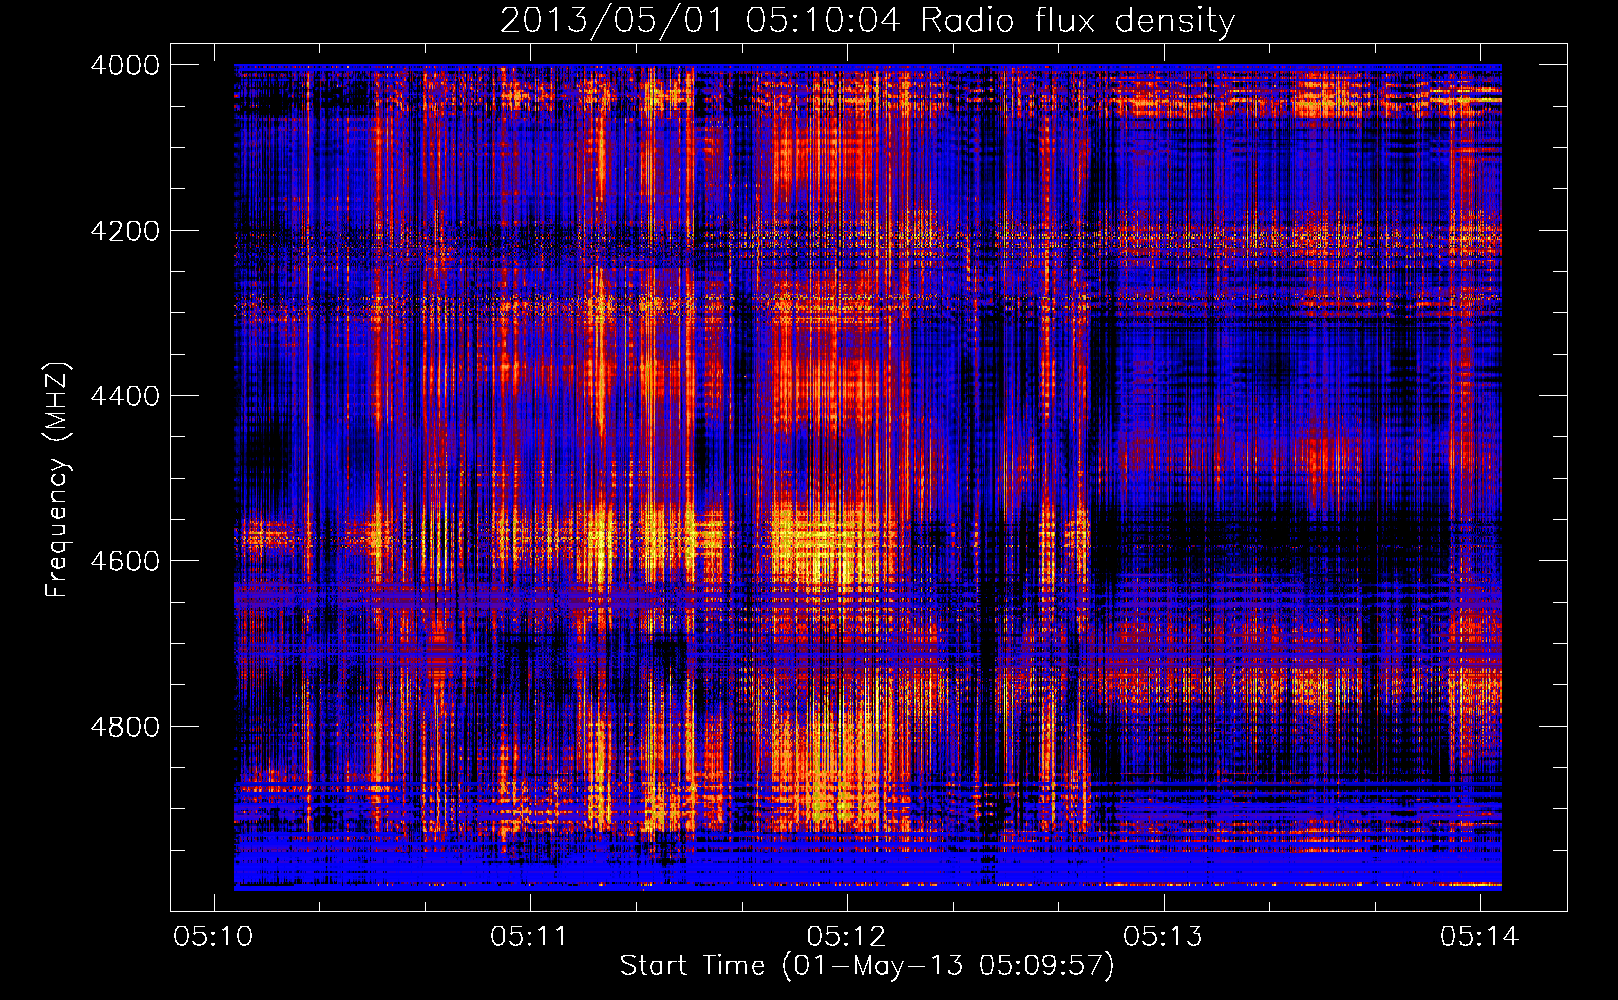Click the 05:13 time tick label

pos(1162,937)
